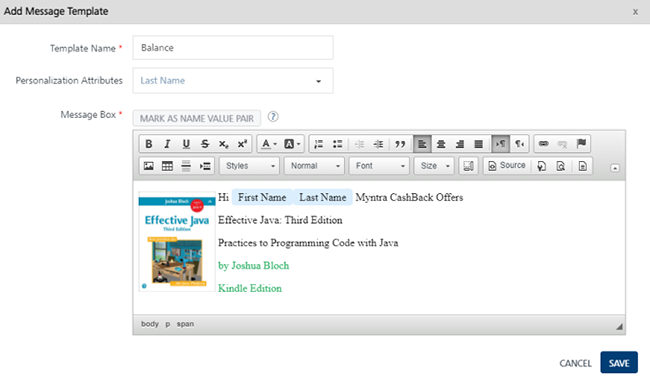Expand the Font dropdown
The width and height of the screenshot is (650, 382).
tap(379, 166)
